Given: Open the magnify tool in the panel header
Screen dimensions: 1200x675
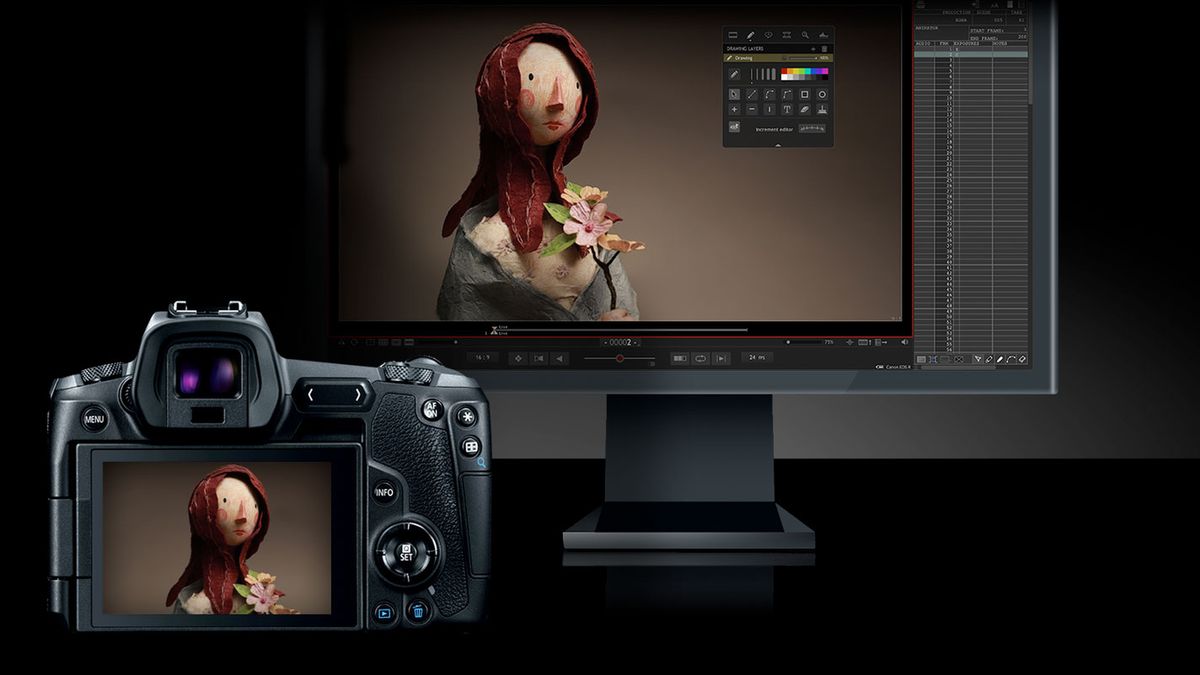Looking at the screenshot, I should 806,34.
